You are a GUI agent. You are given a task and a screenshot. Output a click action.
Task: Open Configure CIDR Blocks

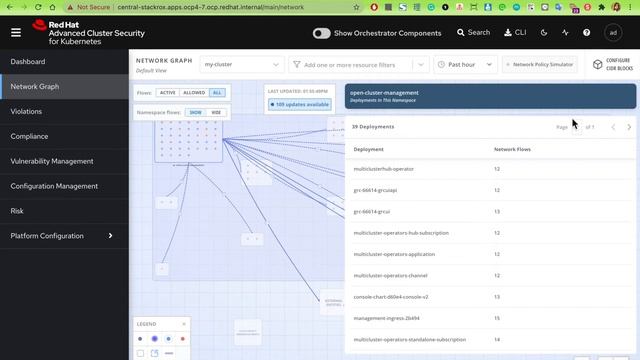[x=613, y=64]
